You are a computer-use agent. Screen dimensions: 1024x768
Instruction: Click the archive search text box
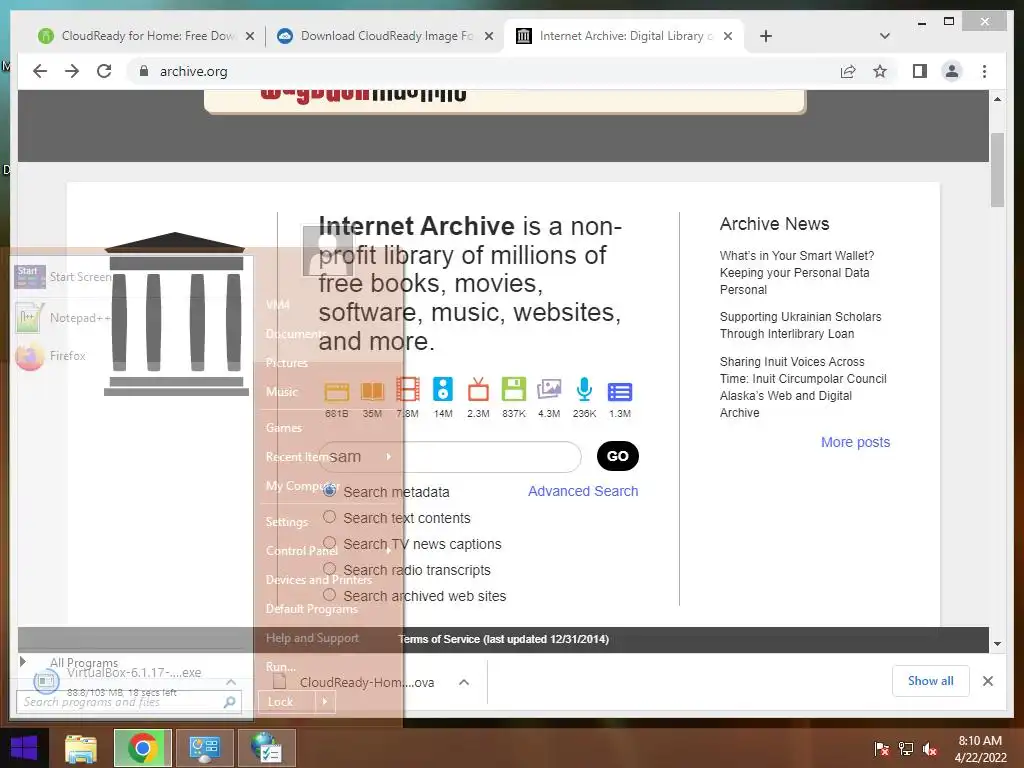point(452,456)
